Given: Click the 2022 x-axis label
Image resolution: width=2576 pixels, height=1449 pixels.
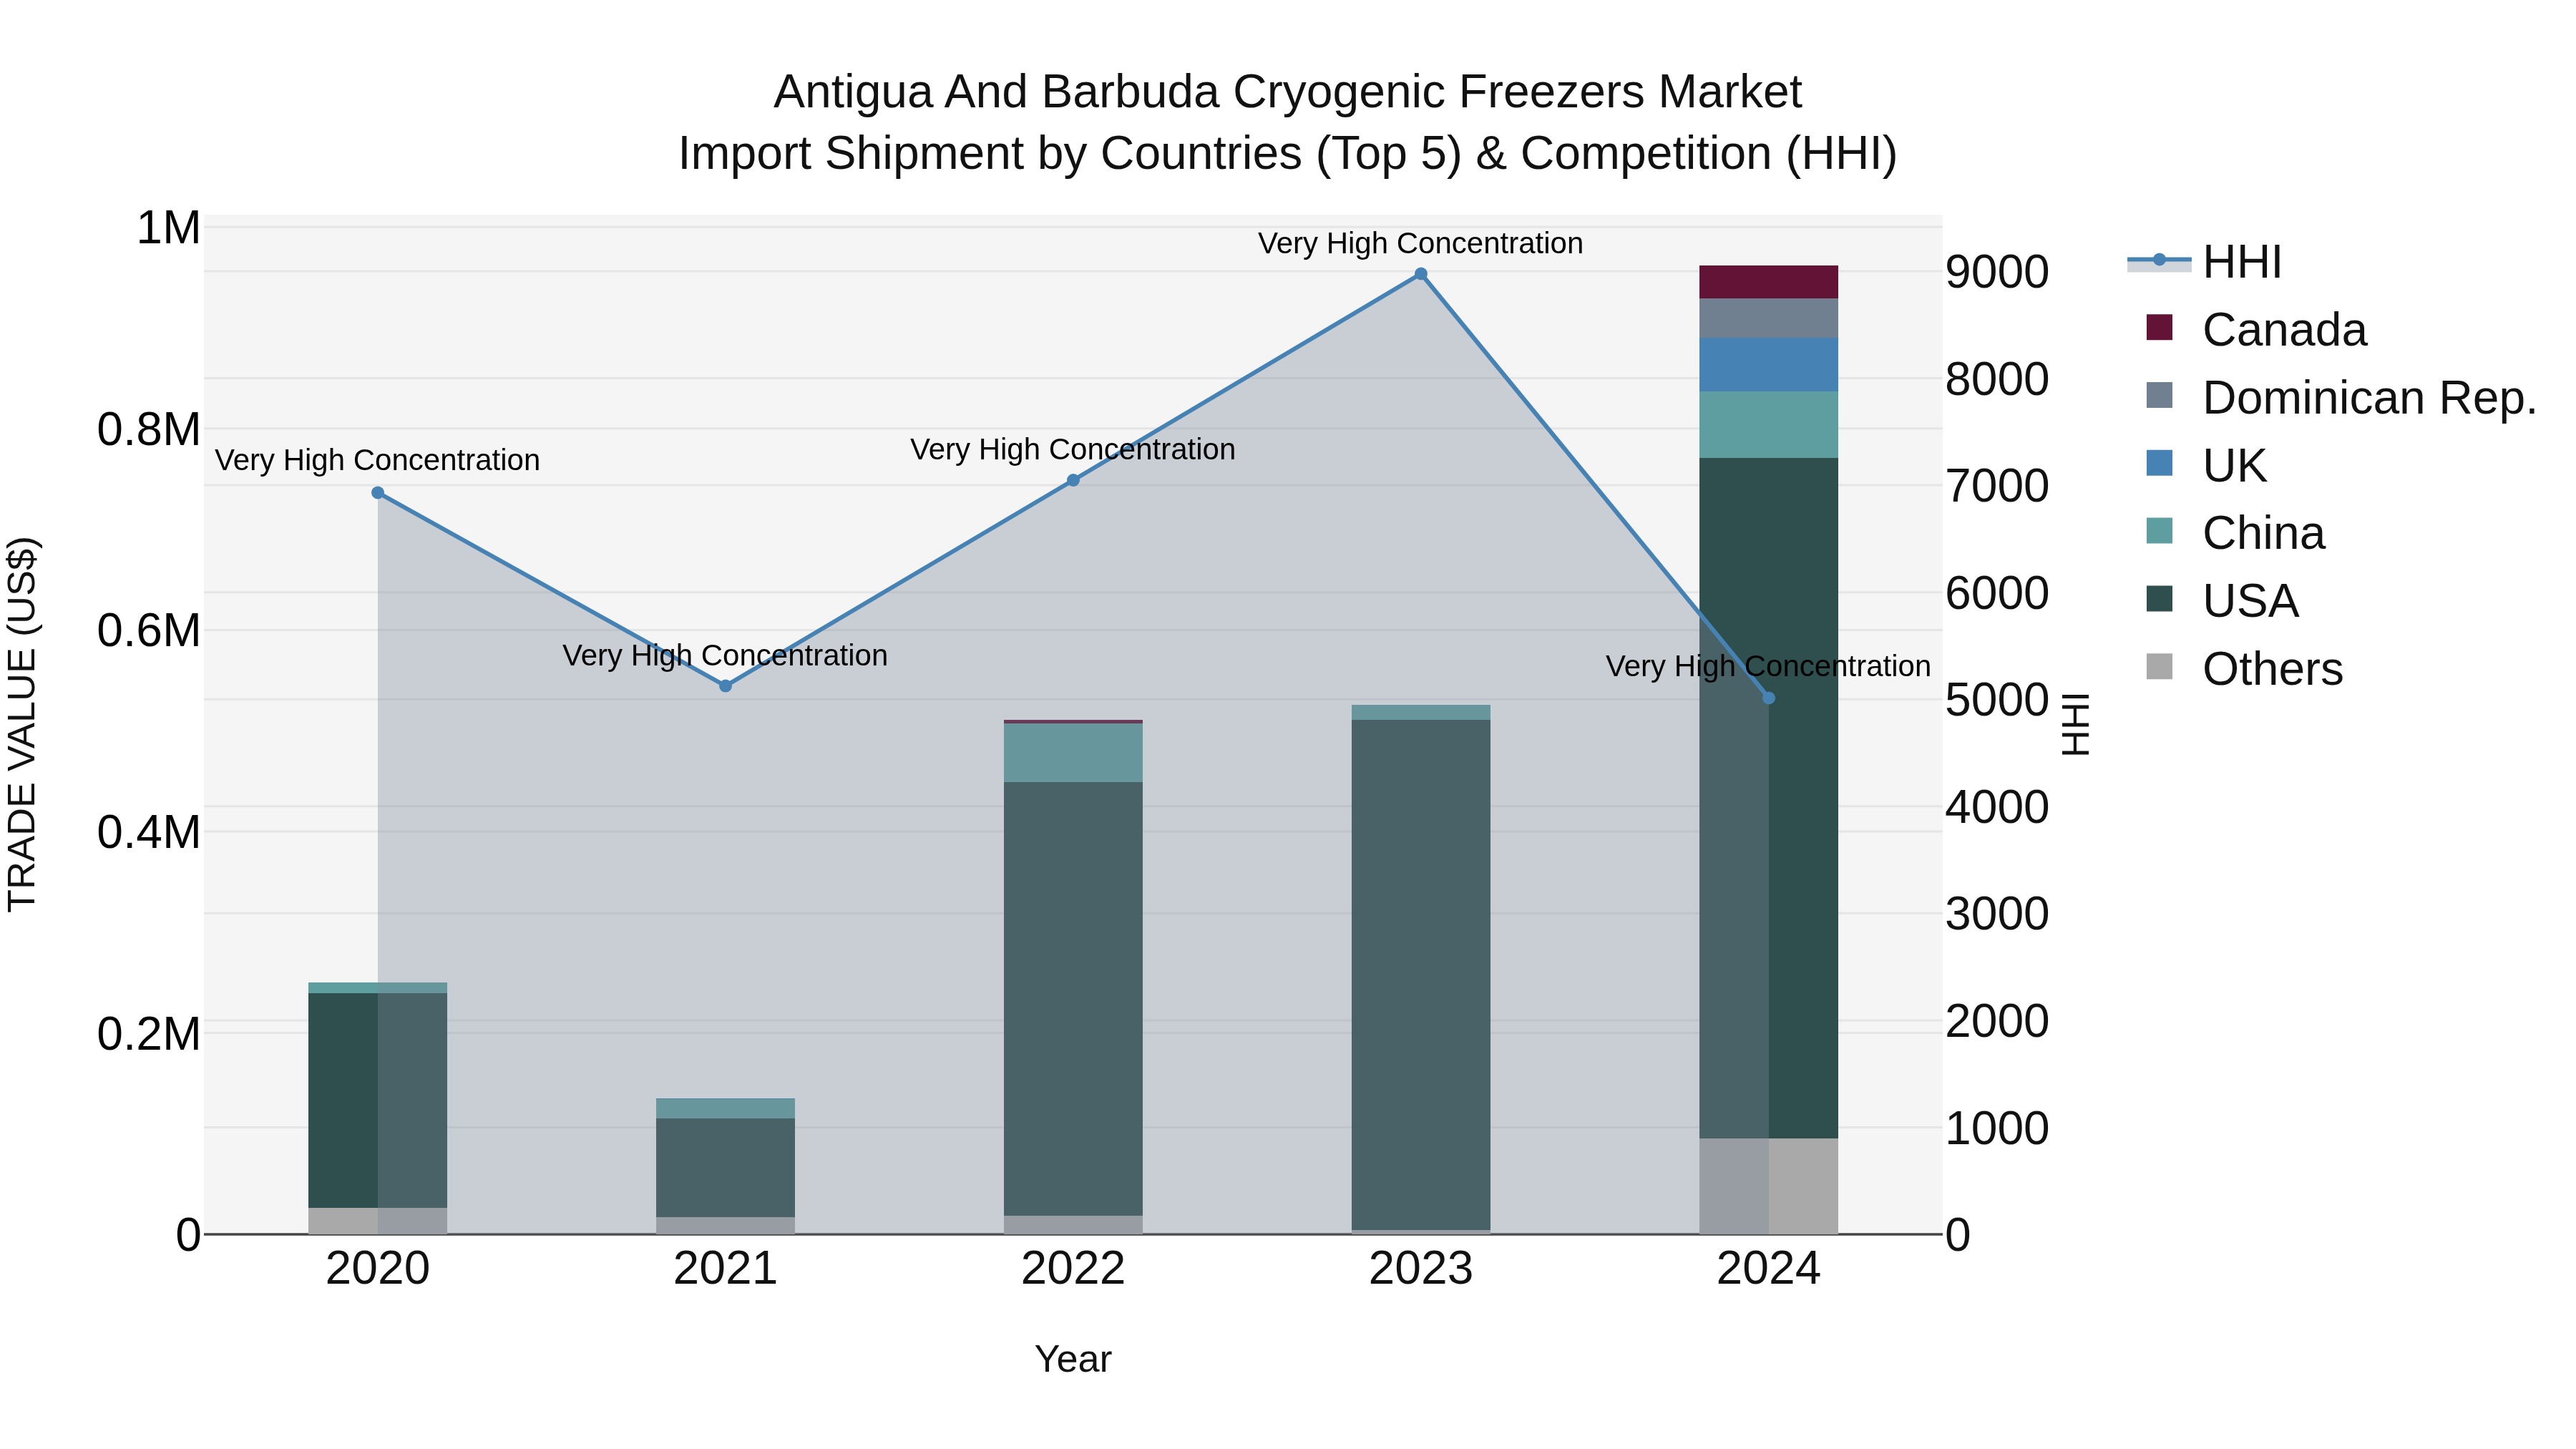Looking at the screenshot, I should [x=1073, y=1269].
